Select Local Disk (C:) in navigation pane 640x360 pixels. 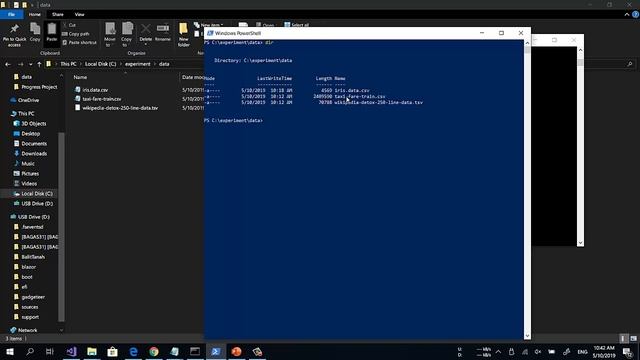(x=37, y=193)
